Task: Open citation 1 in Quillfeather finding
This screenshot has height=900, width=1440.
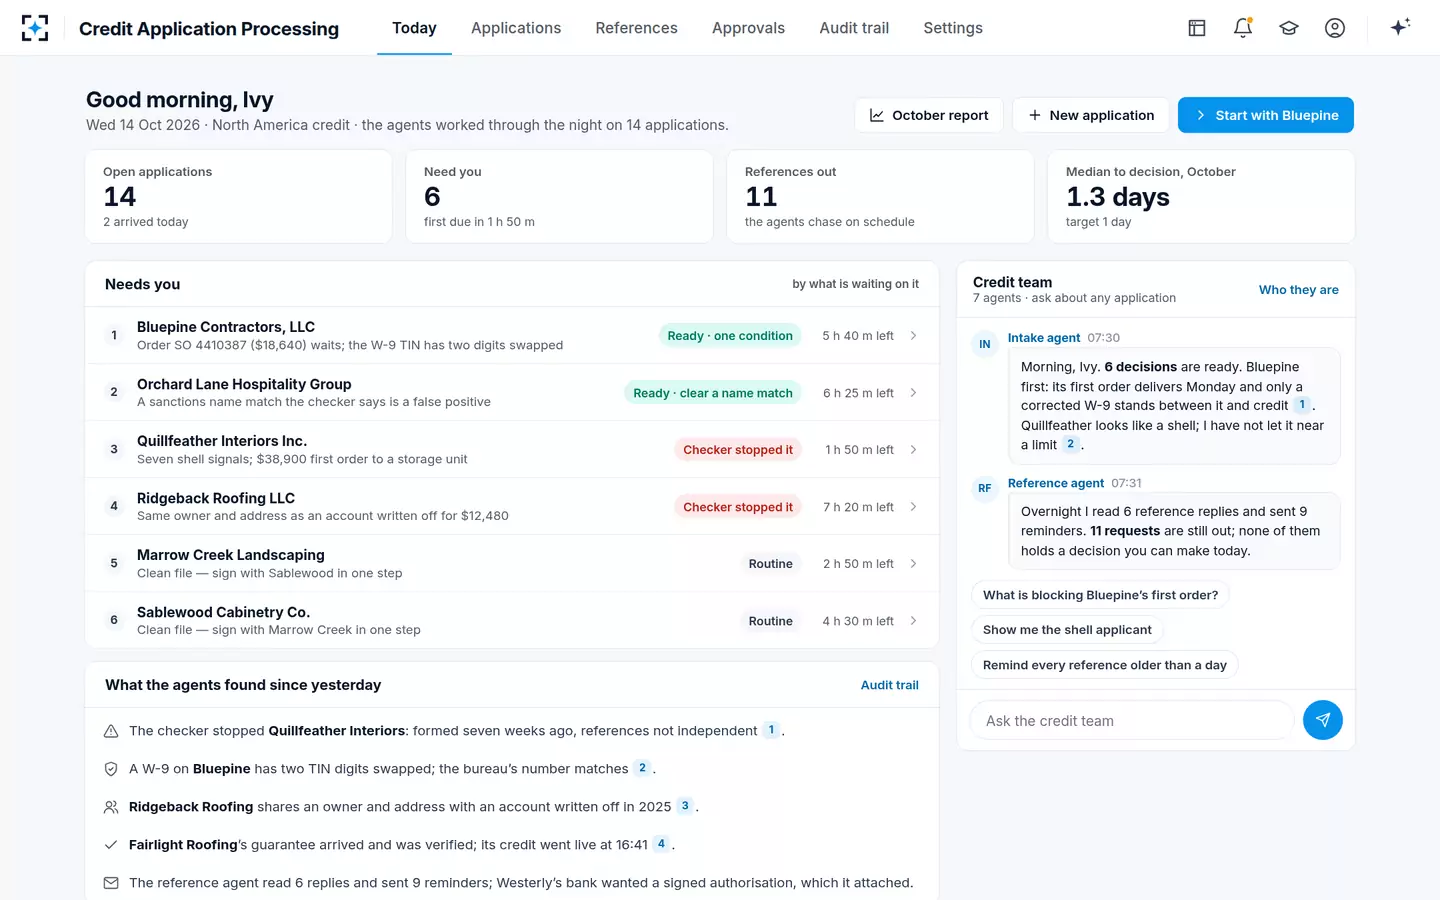Action: 771,730
